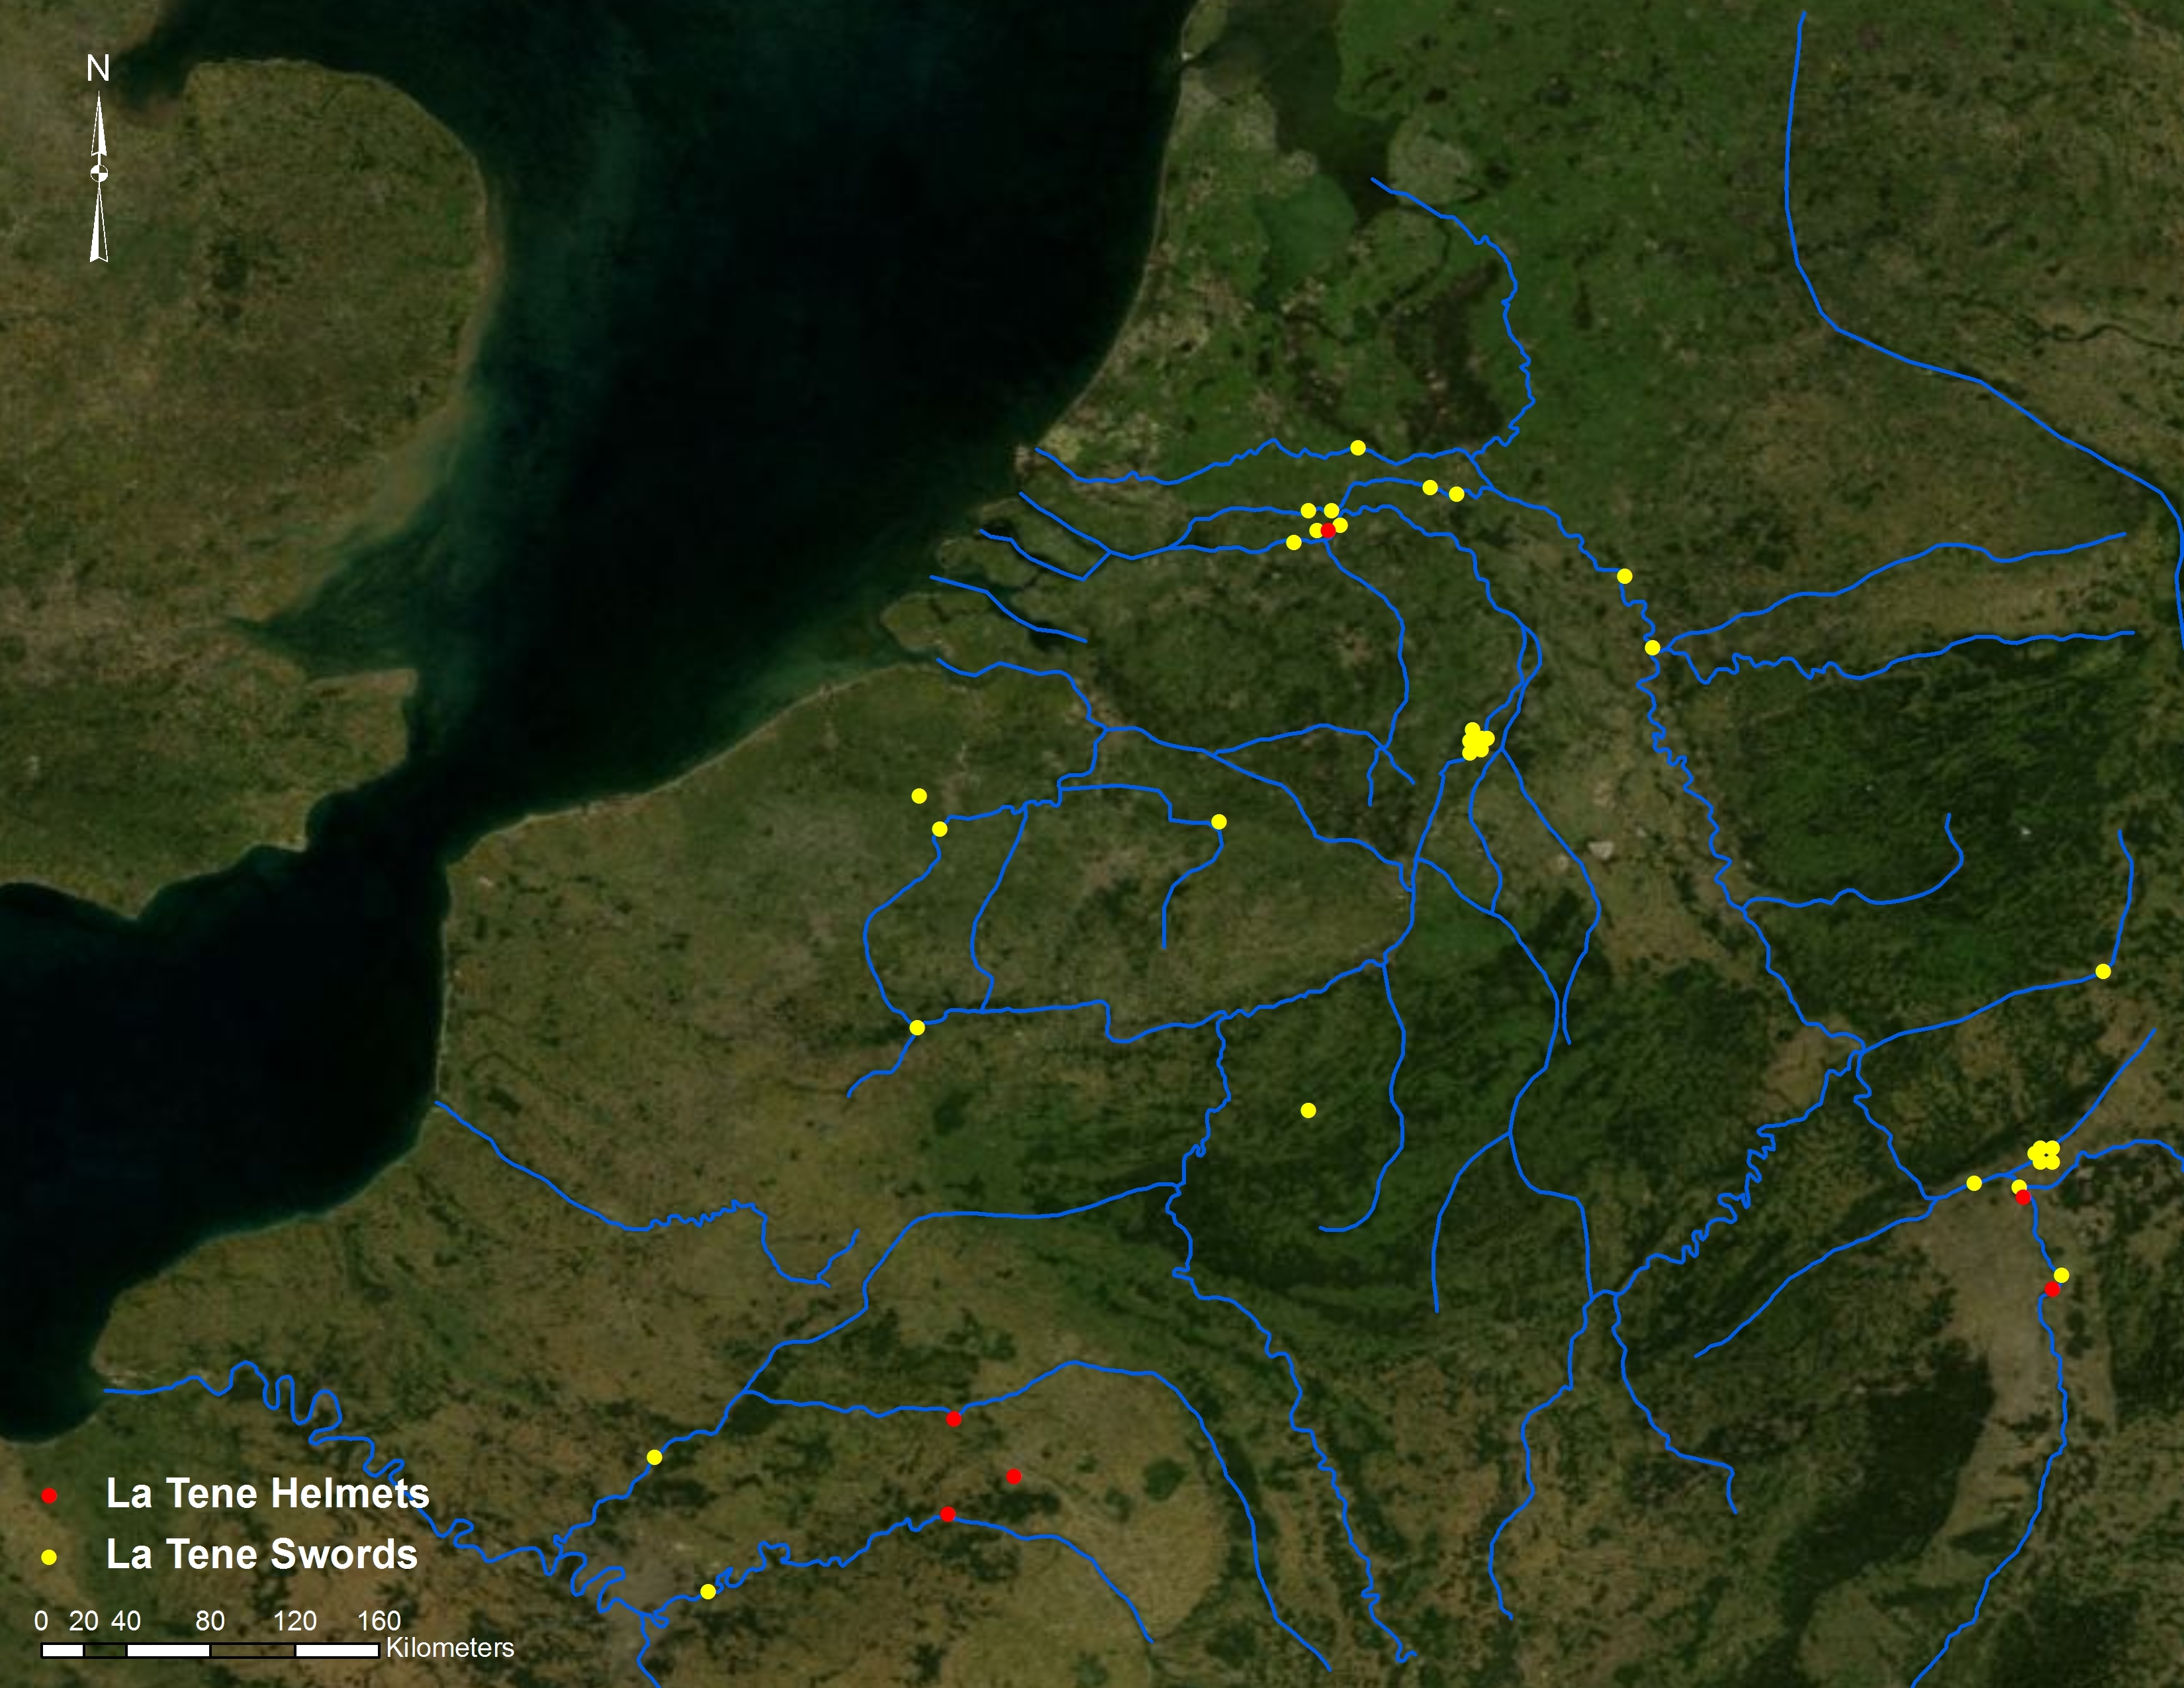Click the 'La Tene Helmets' legend label
The height and width of the screenshot is (1688, 2184).
click(267, 1494)
